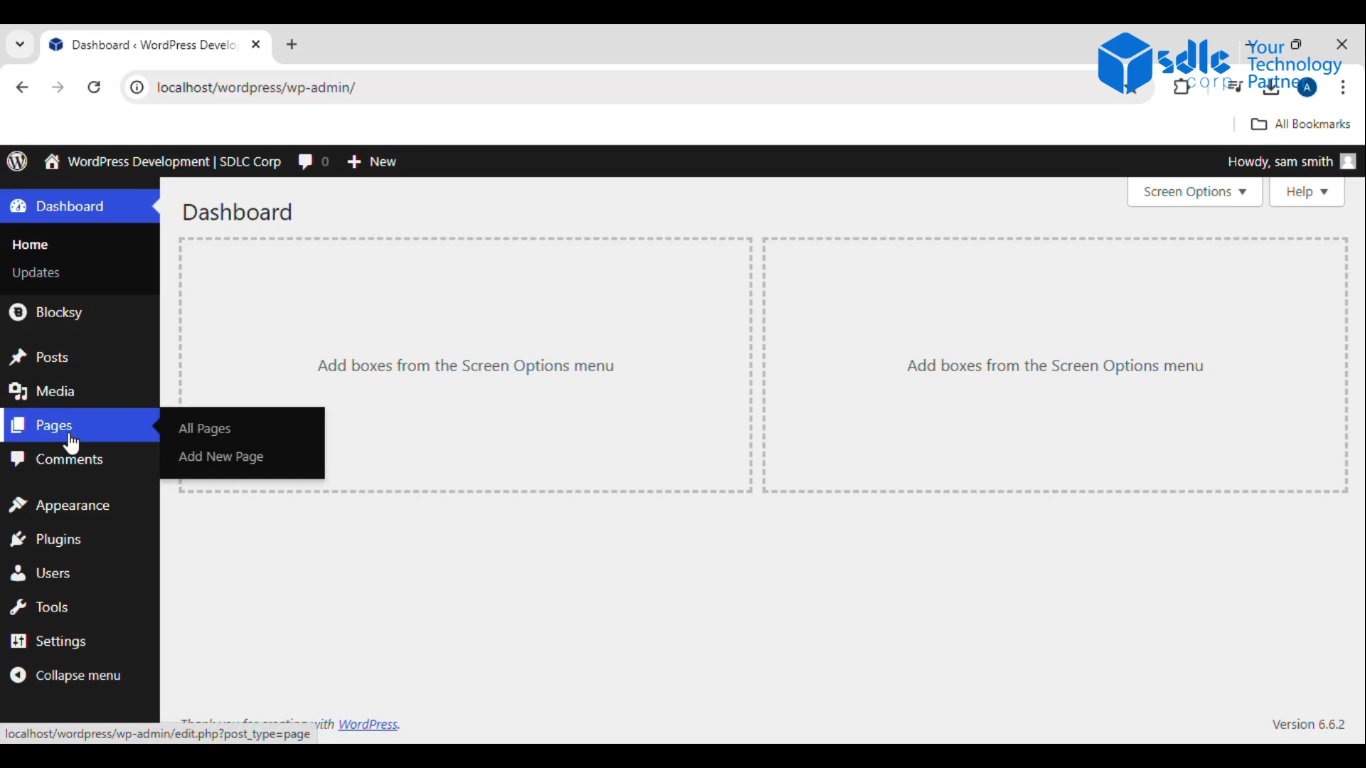Image resolution: width=1366 pixels, height=768 pixels.
Task: Open the tab search chevron dropdown
Action: pos(19,44)
